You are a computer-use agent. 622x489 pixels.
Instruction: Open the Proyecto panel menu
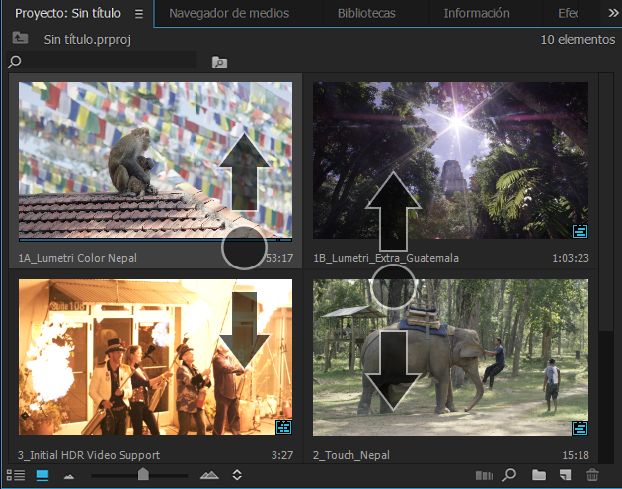[x=139, y=14]
